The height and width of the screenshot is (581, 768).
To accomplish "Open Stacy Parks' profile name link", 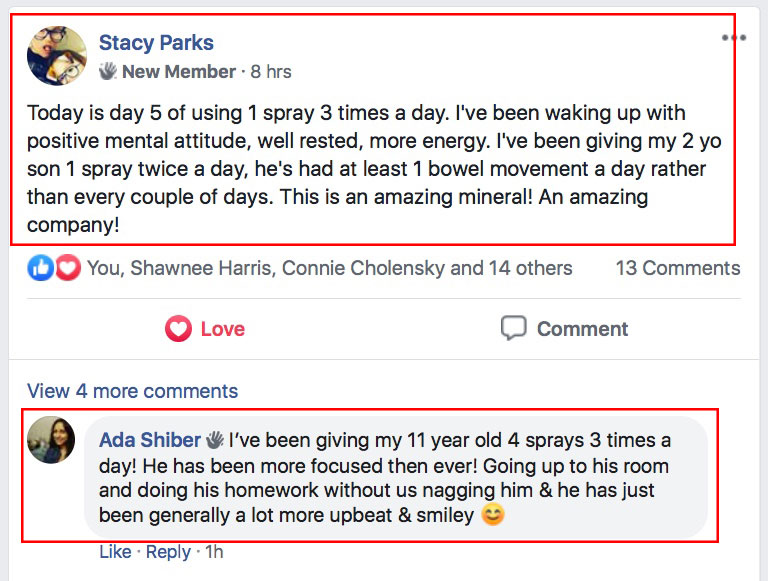I will (156, 43).
